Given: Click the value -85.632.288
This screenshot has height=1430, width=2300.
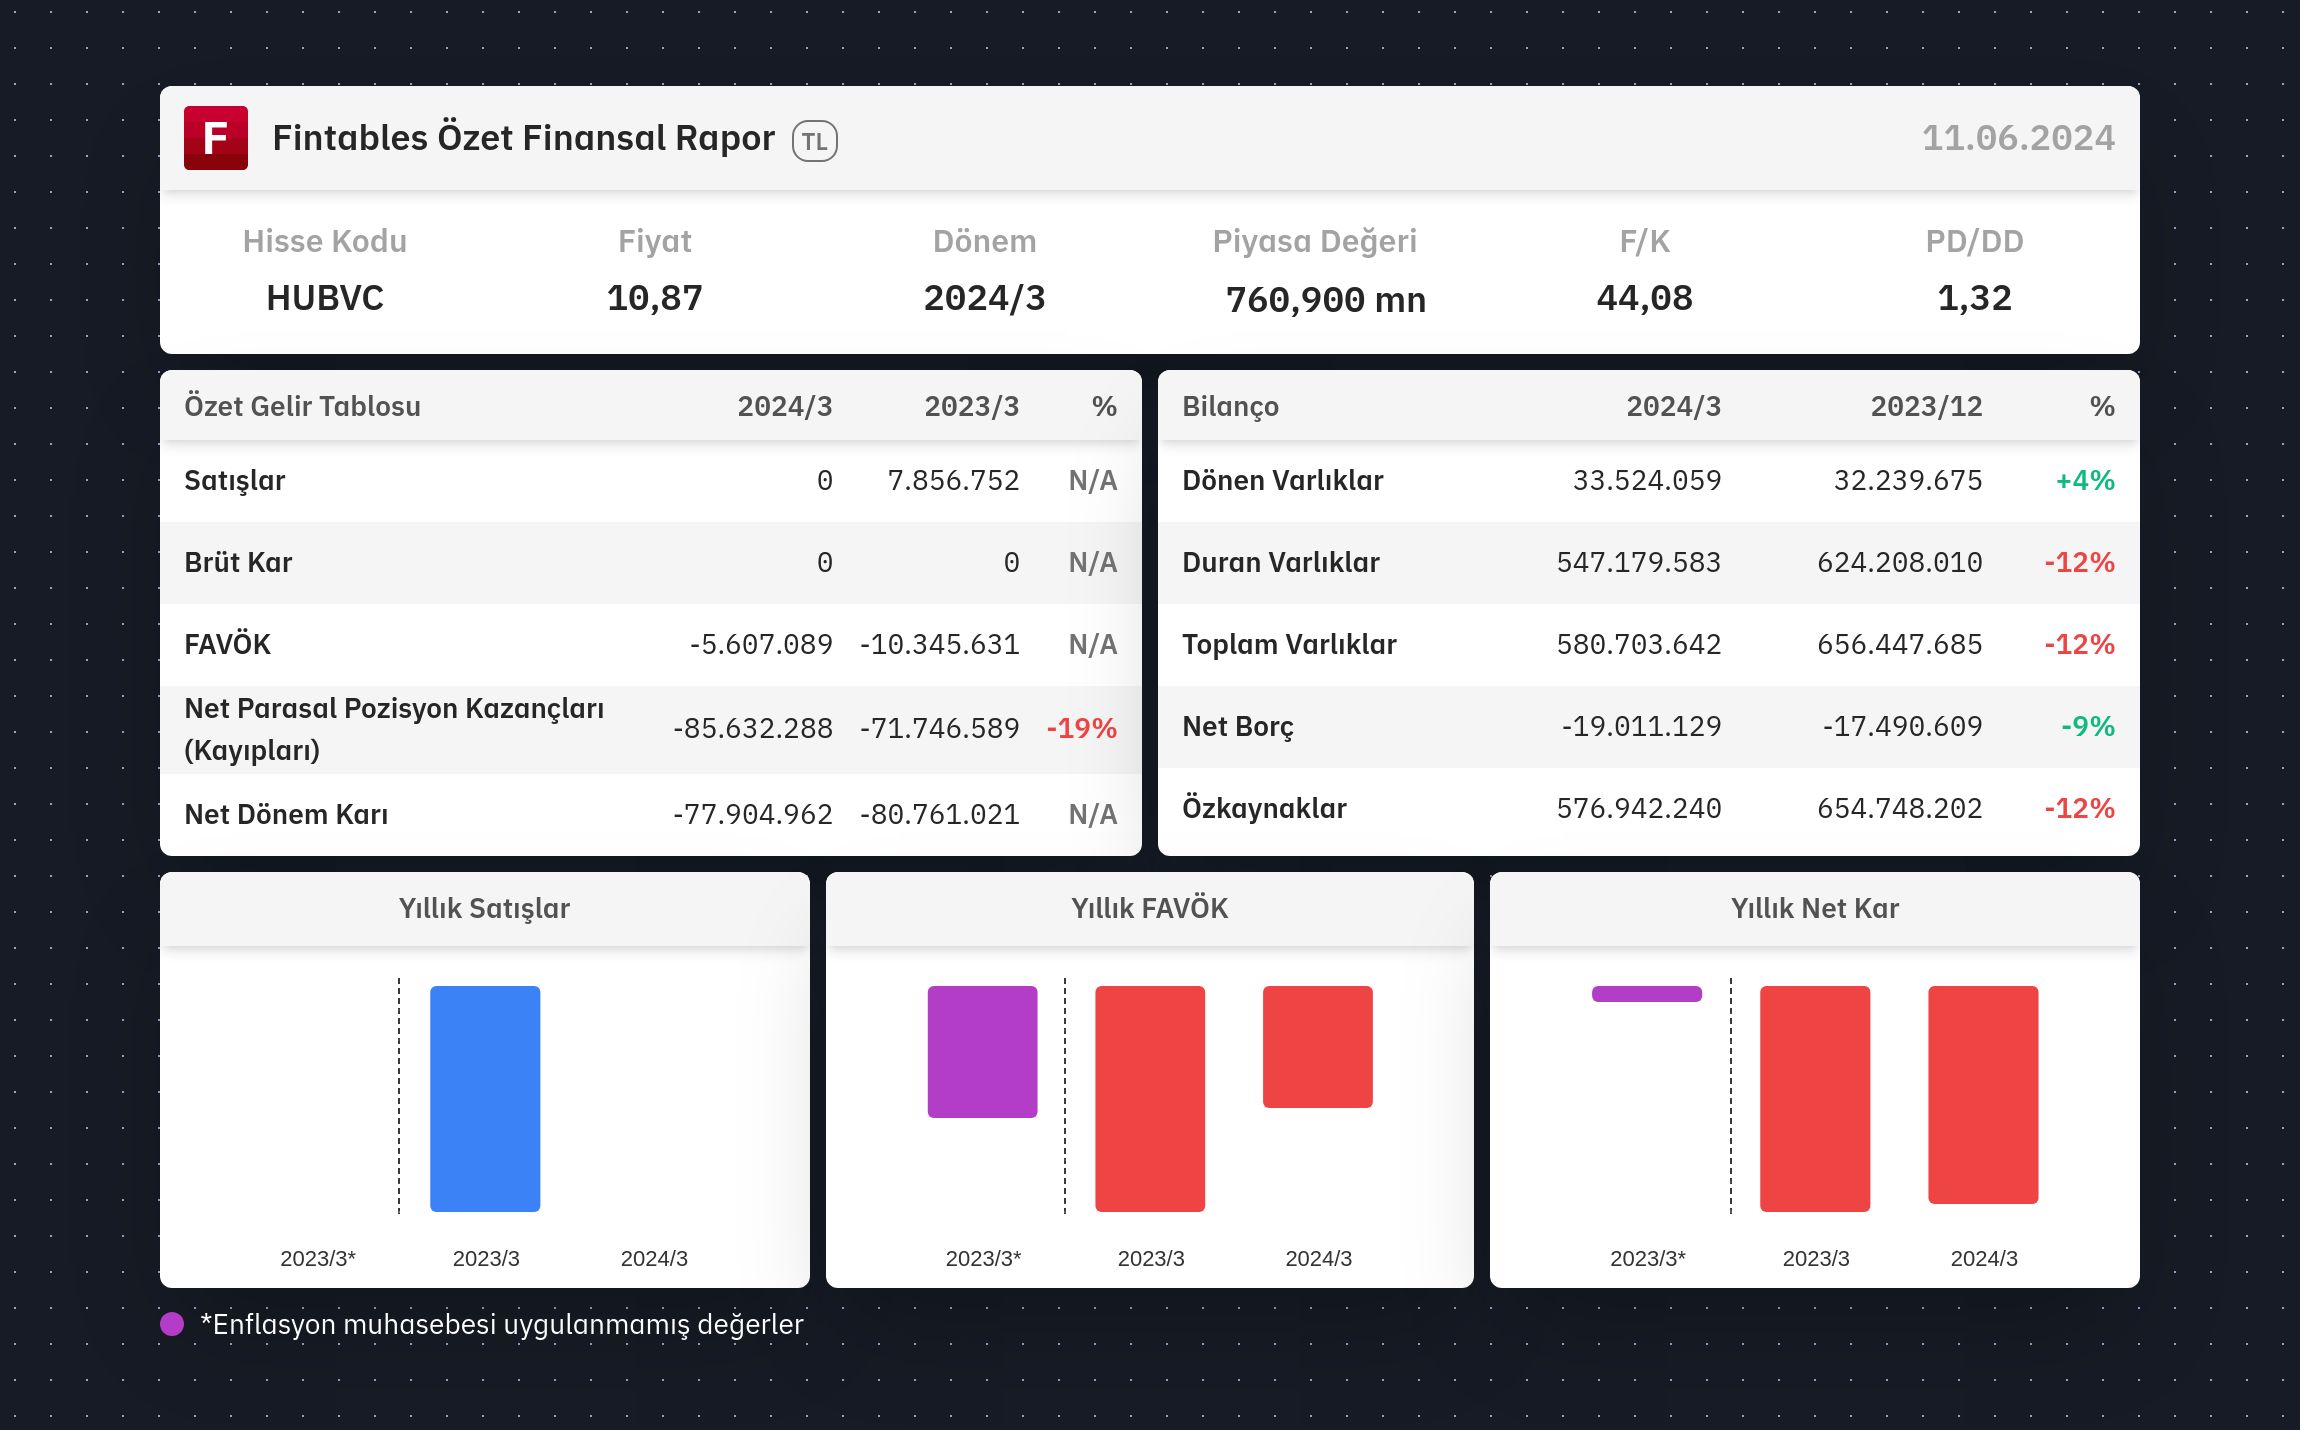Looking at the screenshot, I should pos(752,728).
